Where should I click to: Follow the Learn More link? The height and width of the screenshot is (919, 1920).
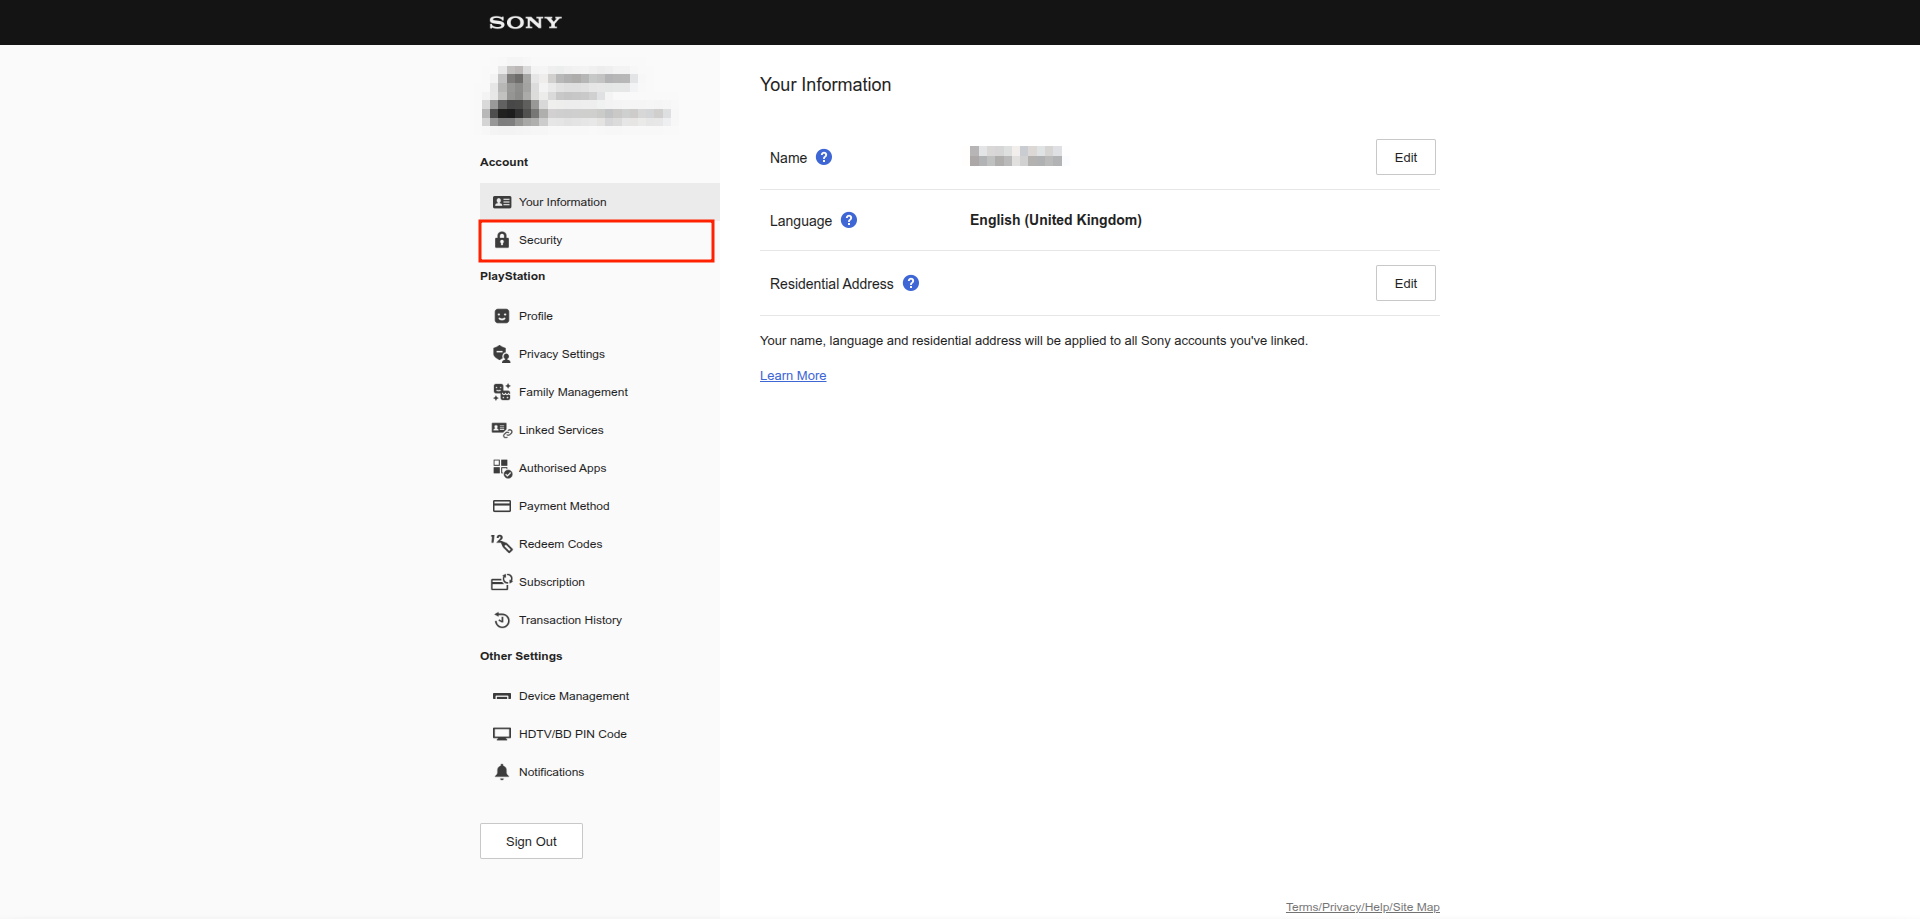pos(793,376)
